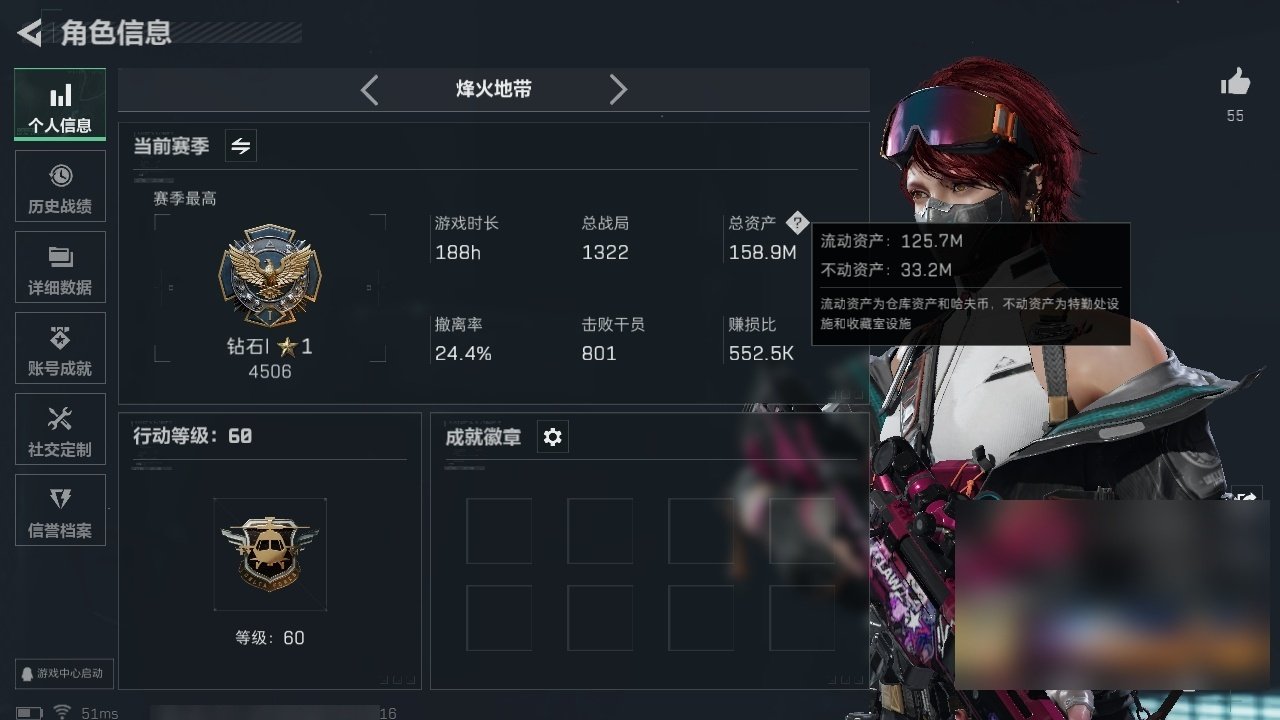Click the 钻石I rank eagle emblem
Screen dimensions: 1280x720
click(x=269, y=275)
